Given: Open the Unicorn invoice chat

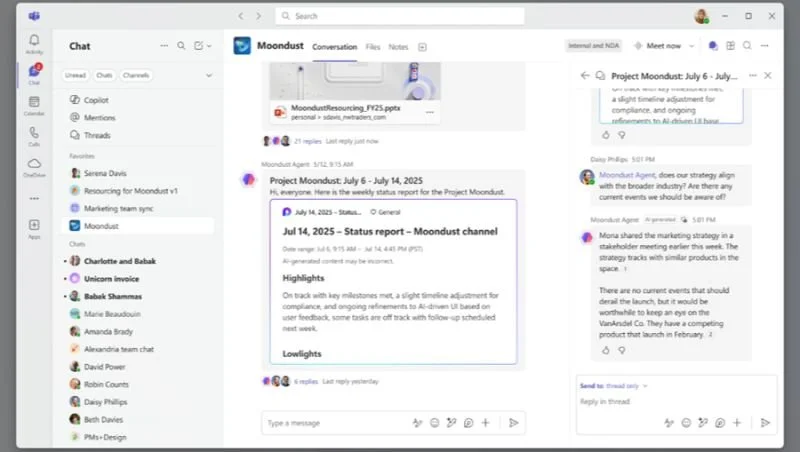Looking at the screenshot, I should point(138,279).
